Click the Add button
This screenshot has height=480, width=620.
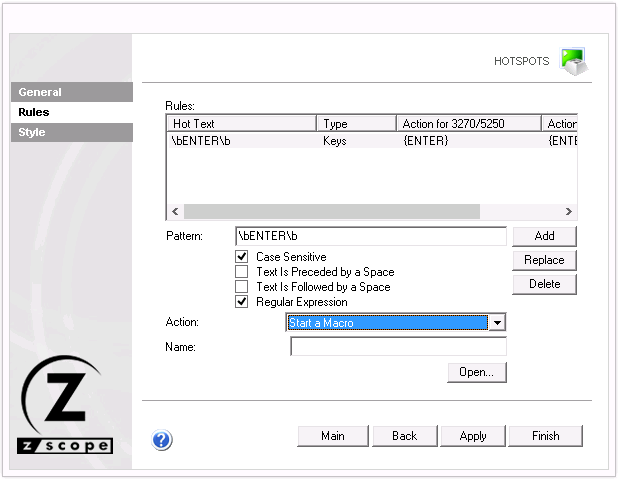[x=544, y=236]
